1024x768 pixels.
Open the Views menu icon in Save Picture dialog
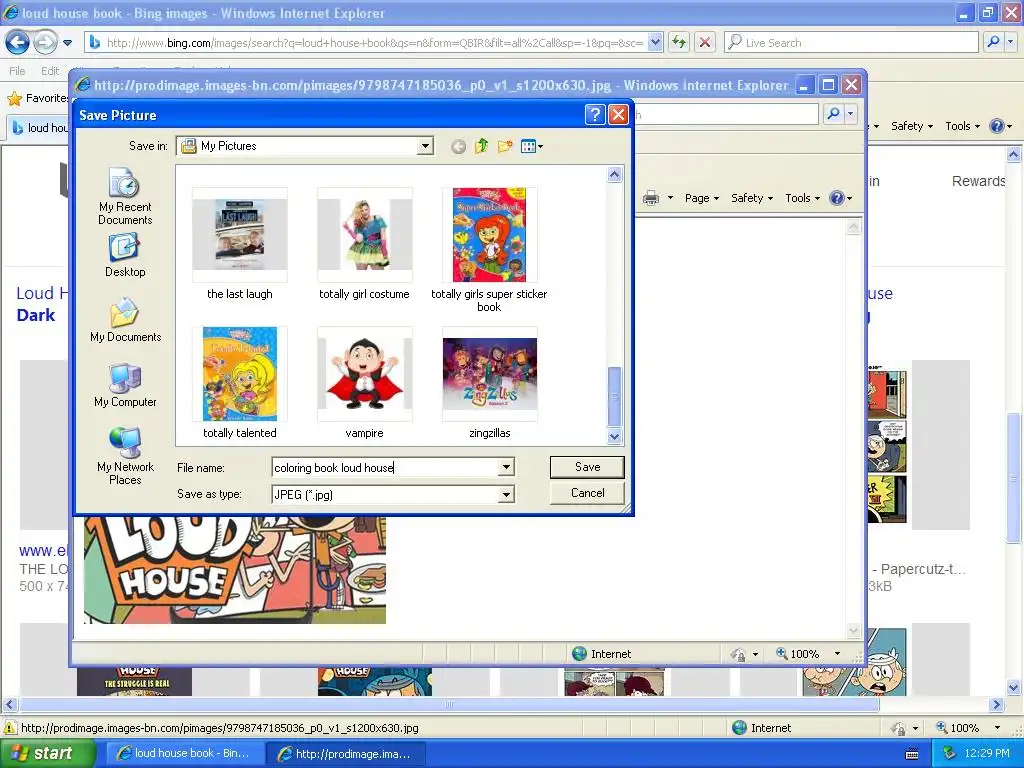click(x=532, y=146)
